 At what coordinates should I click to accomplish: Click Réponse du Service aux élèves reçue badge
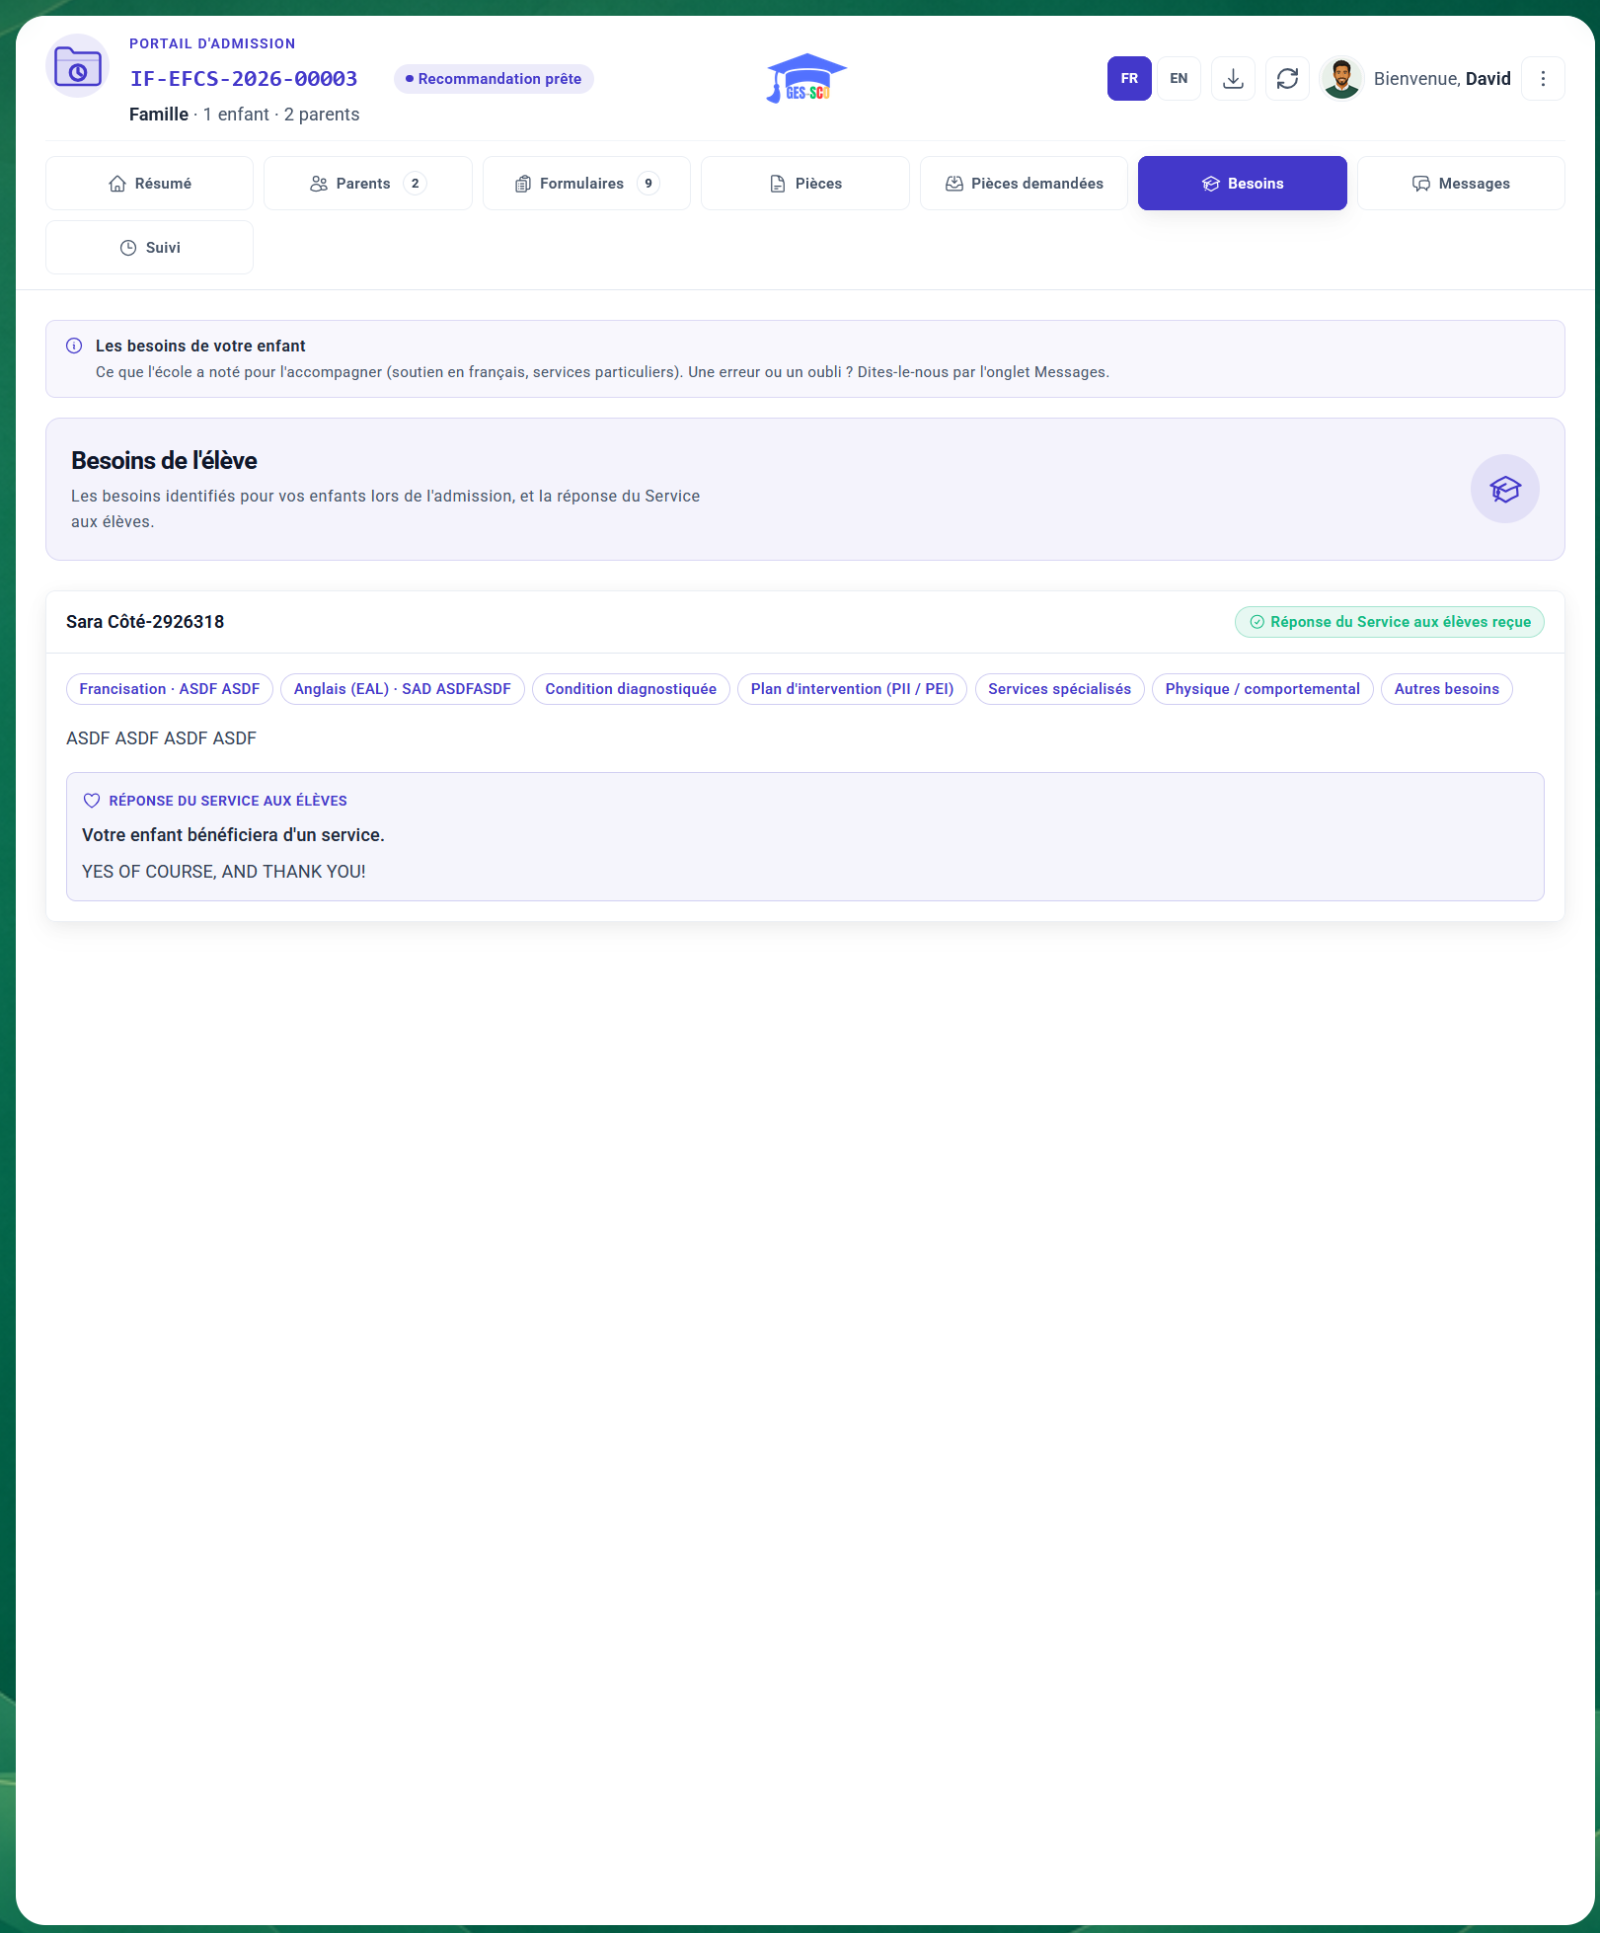click(x=1389, y=622)
